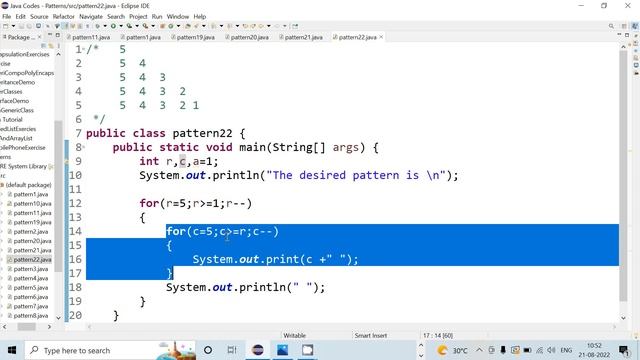Open the Photos app on the taskbar

pyautogui.click(x=282, y=350)
